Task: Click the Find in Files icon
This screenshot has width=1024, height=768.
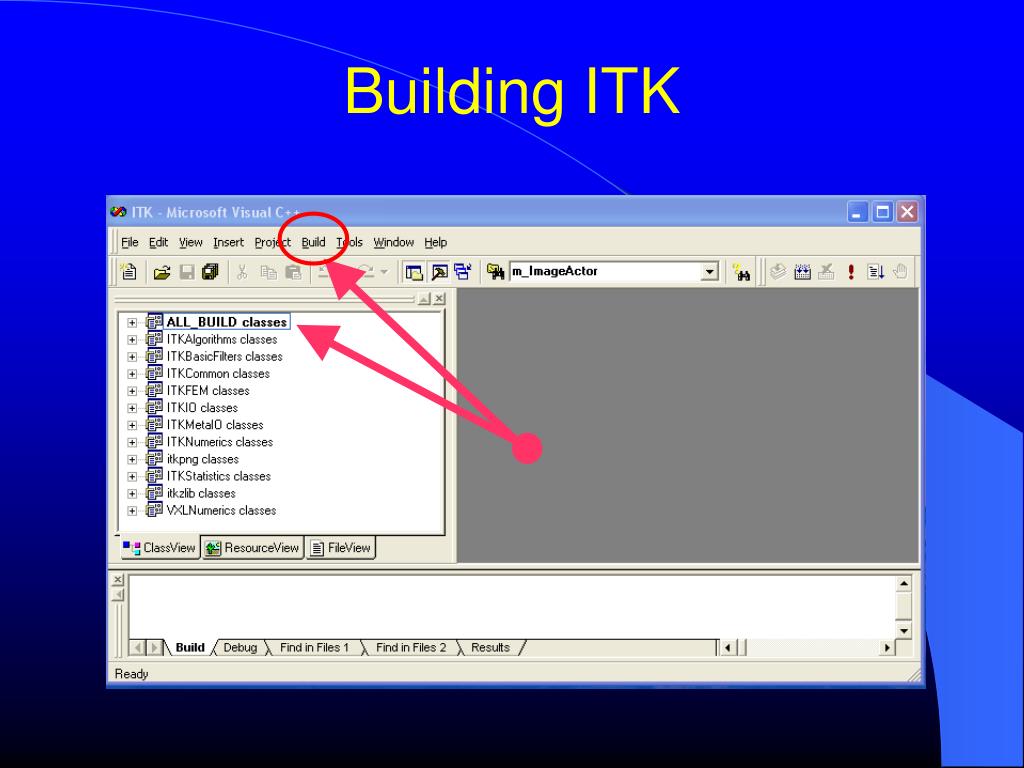Action: [x=496, y=272]
